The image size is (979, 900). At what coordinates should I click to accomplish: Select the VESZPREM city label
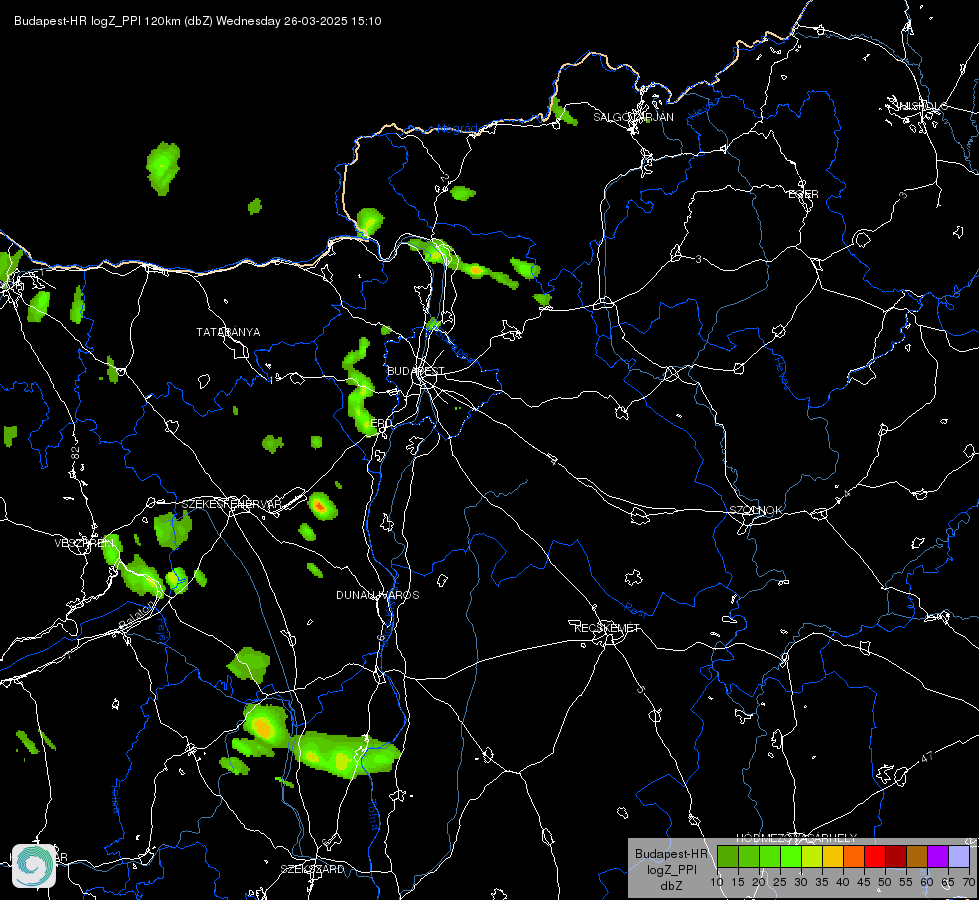(84, 543)
